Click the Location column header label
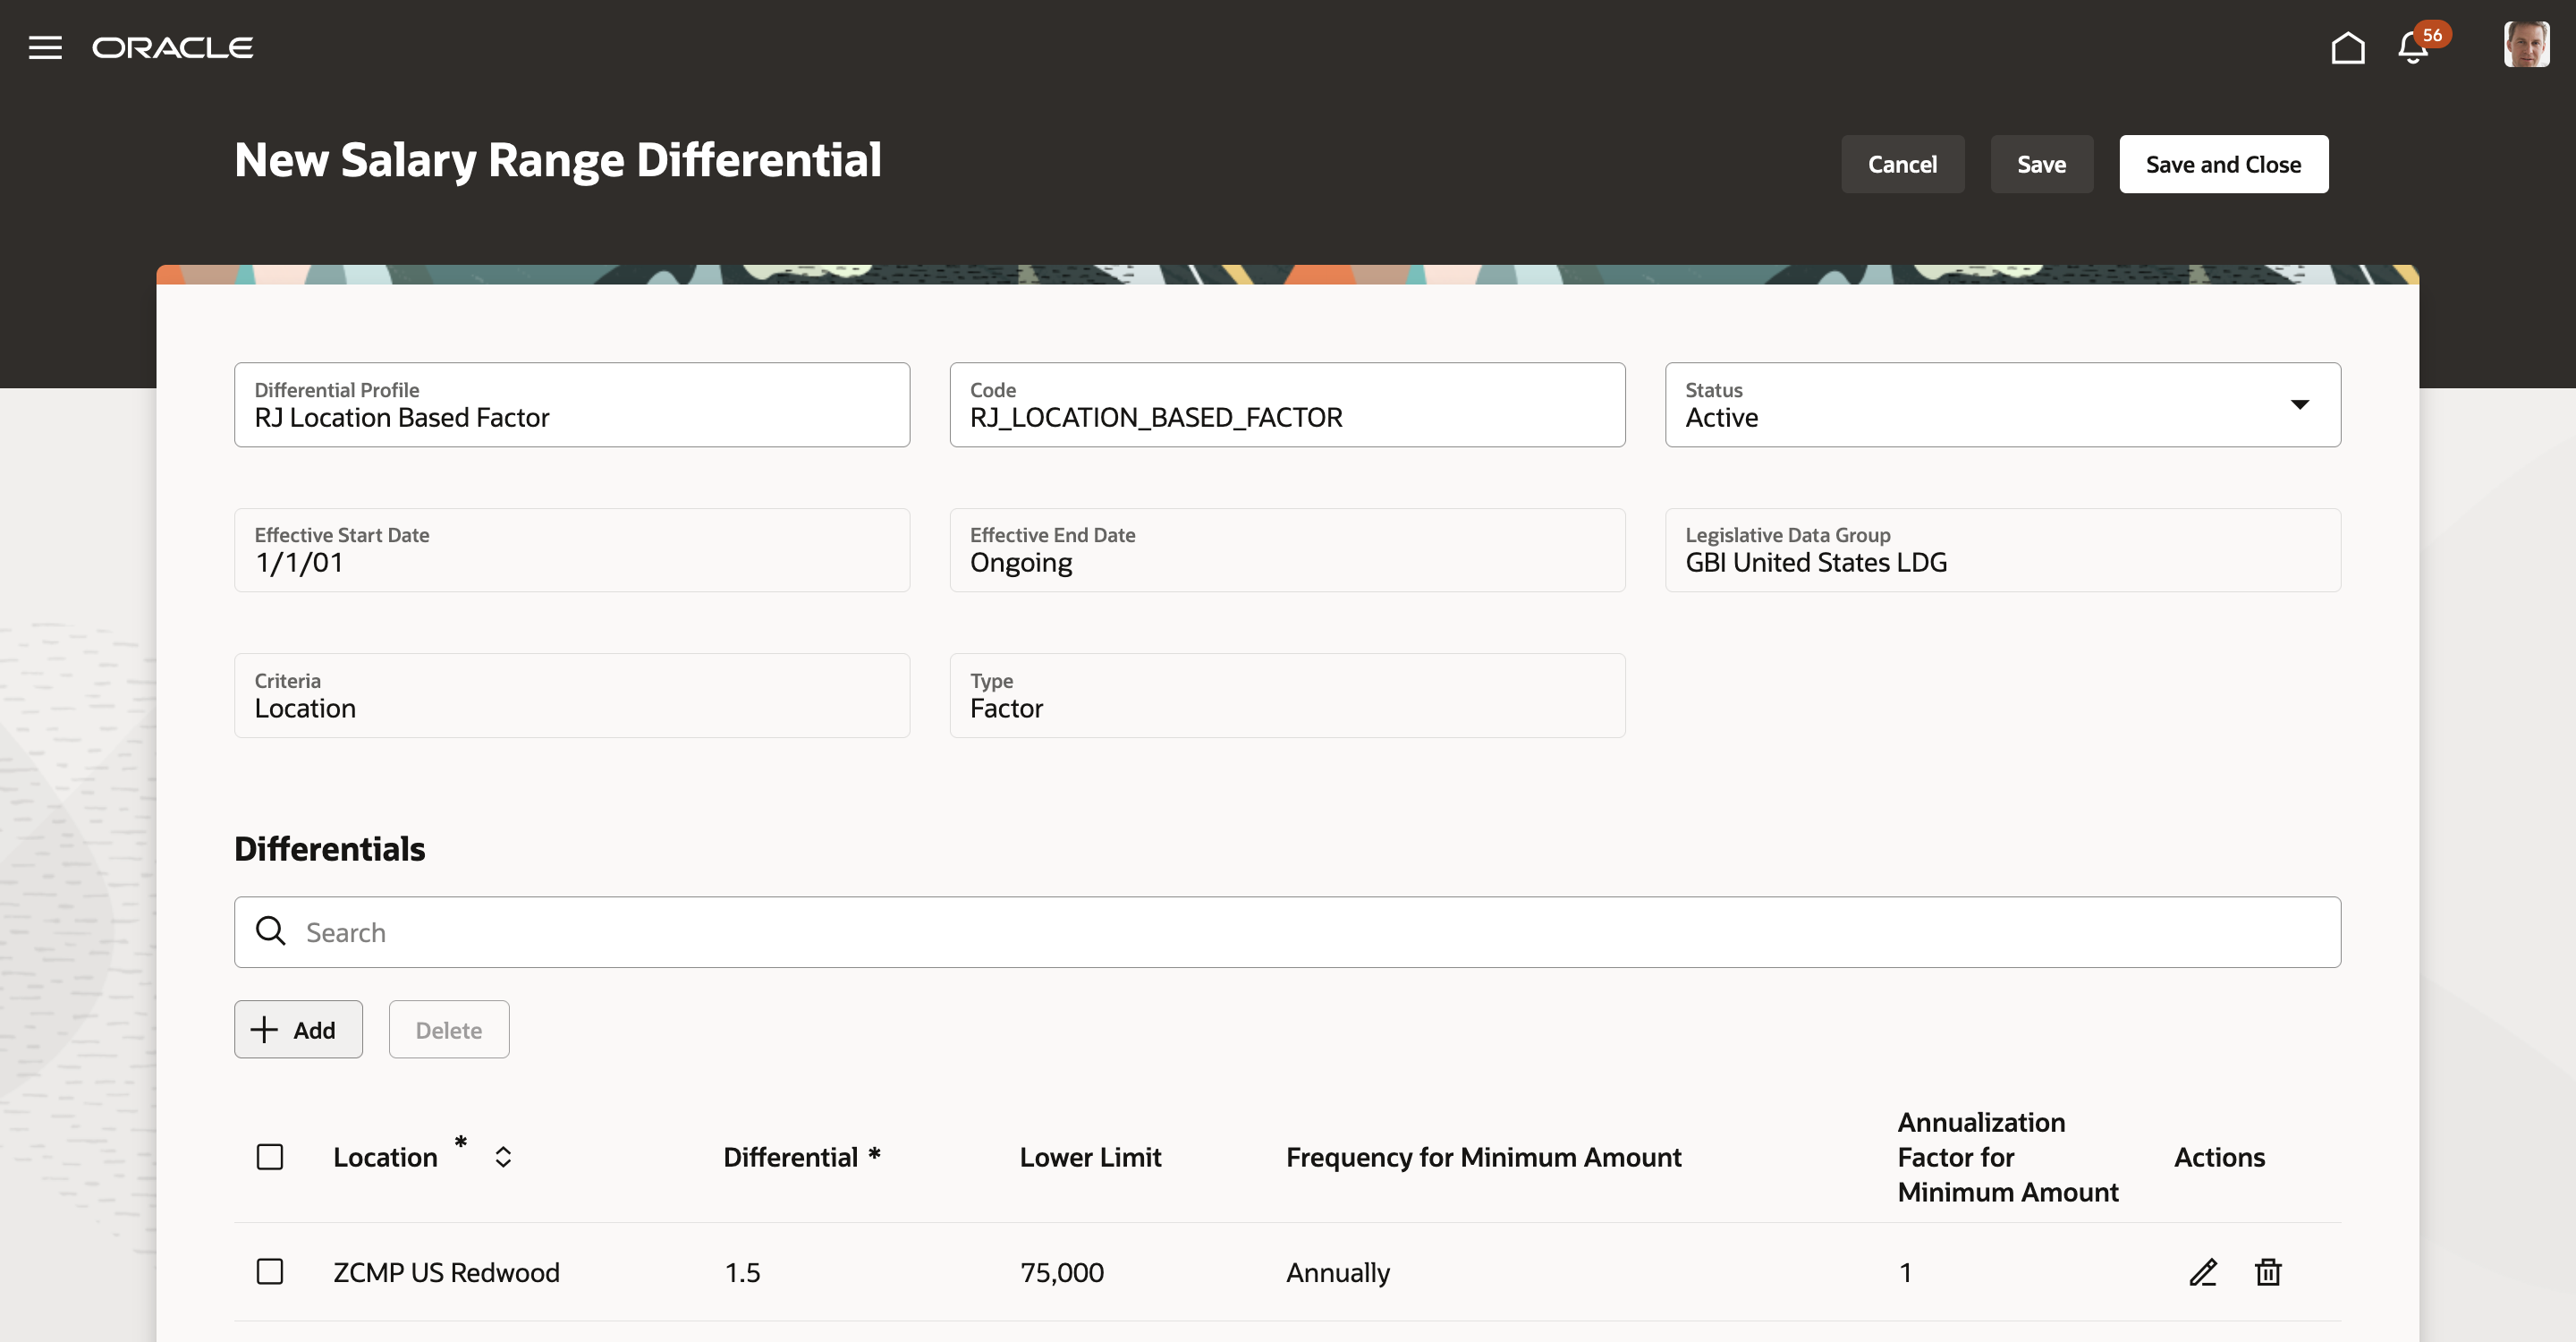 (385, 1157)
